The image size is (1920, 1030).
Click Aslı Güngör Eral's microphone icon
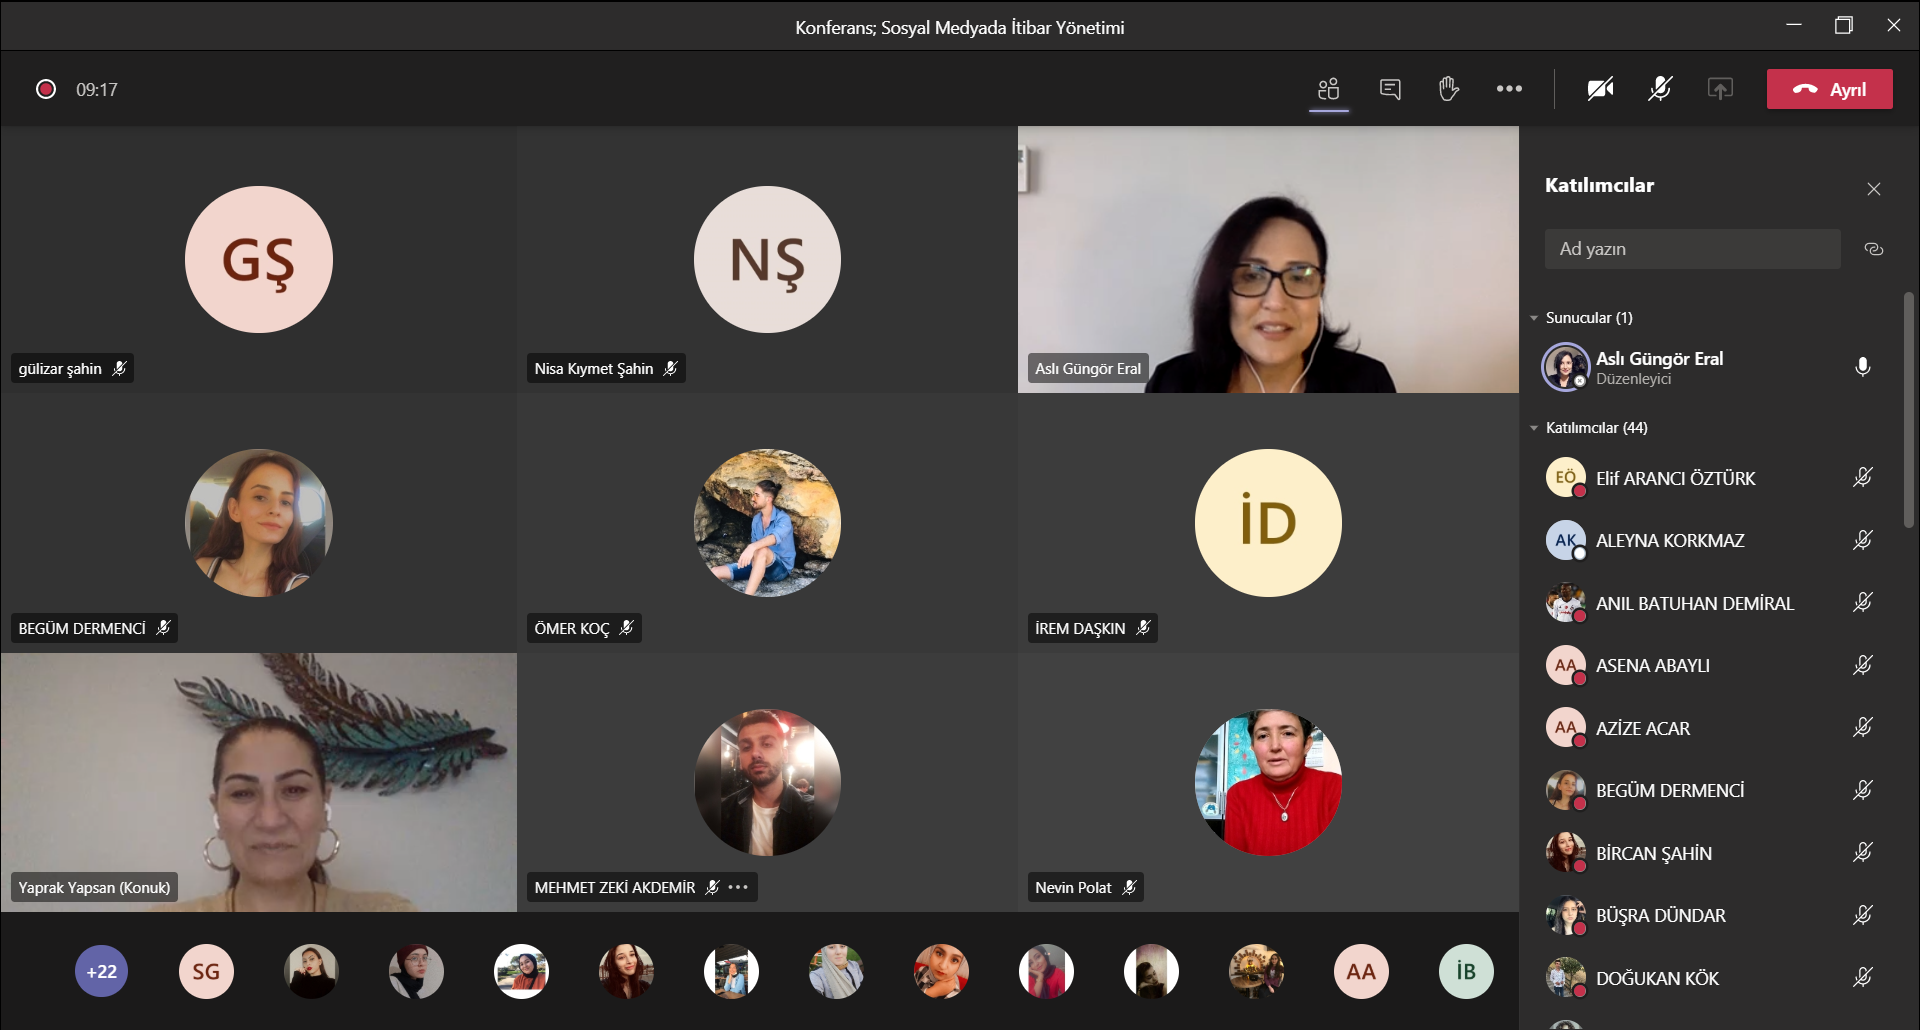(1863, 367)
